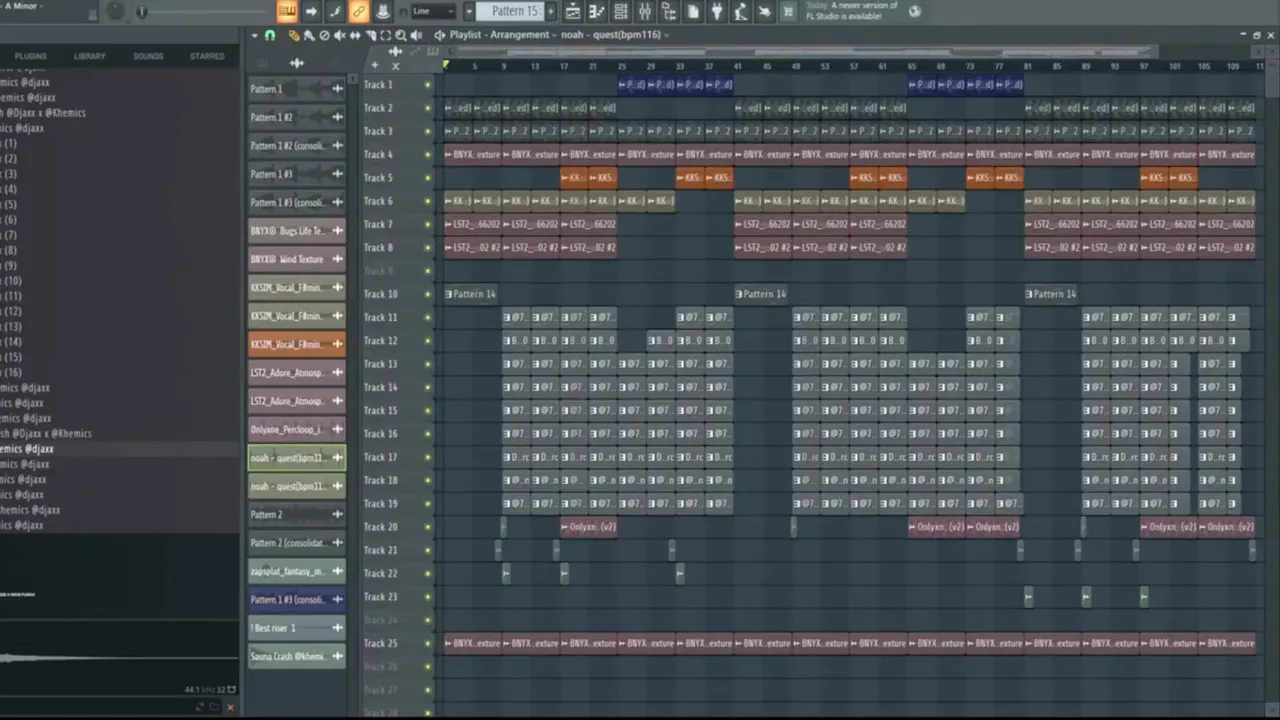Mute Track 1 via its green LED
Image resolution: width=1280 pixels, height=720 pixels.
tap(428, 85)
